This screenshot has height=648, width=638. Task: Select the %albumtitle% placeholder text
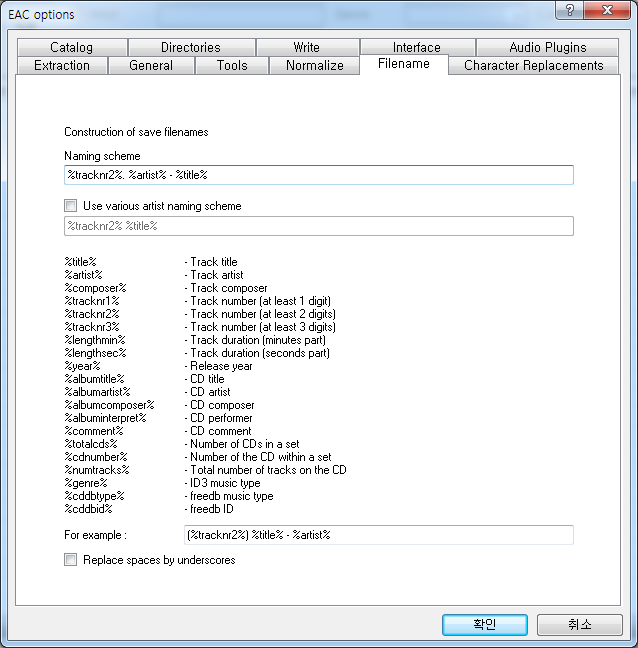tap(94, 379)
